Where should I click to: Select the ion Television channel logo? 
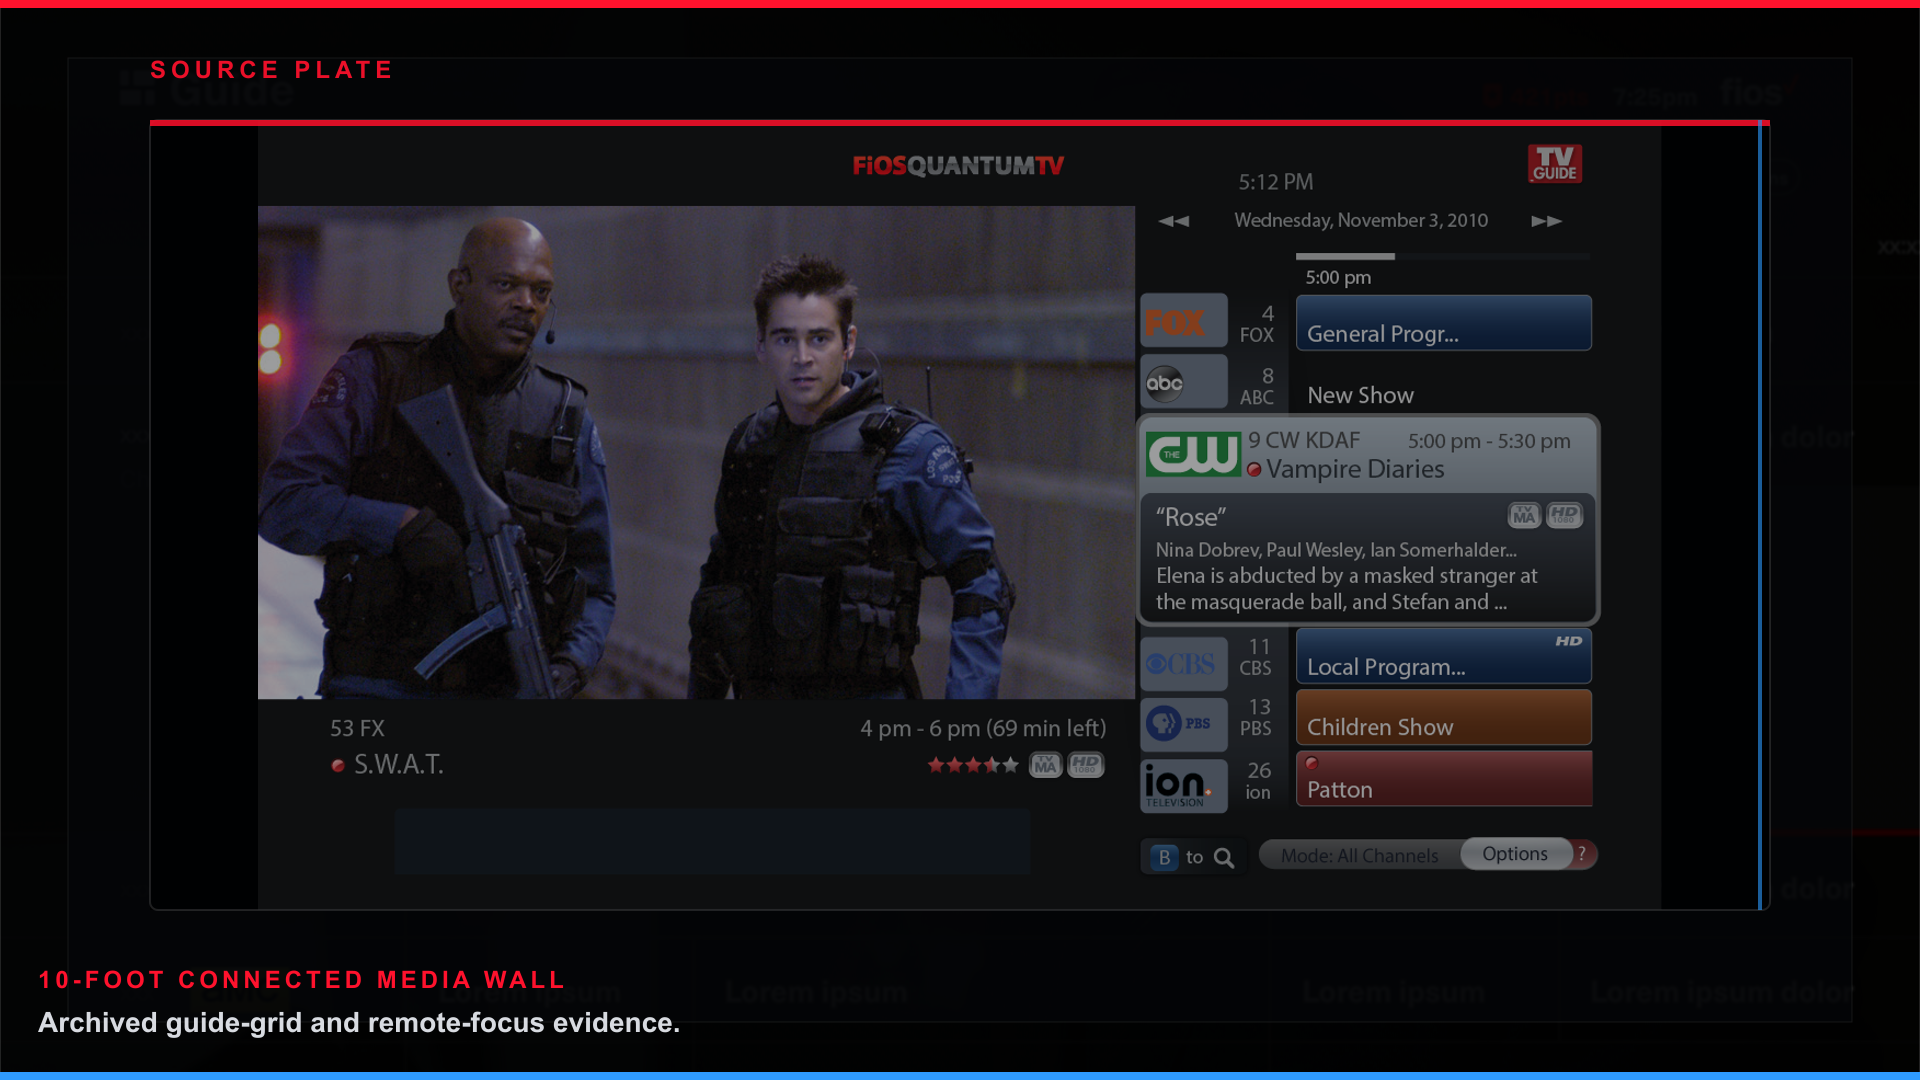tap(1184, 785)
